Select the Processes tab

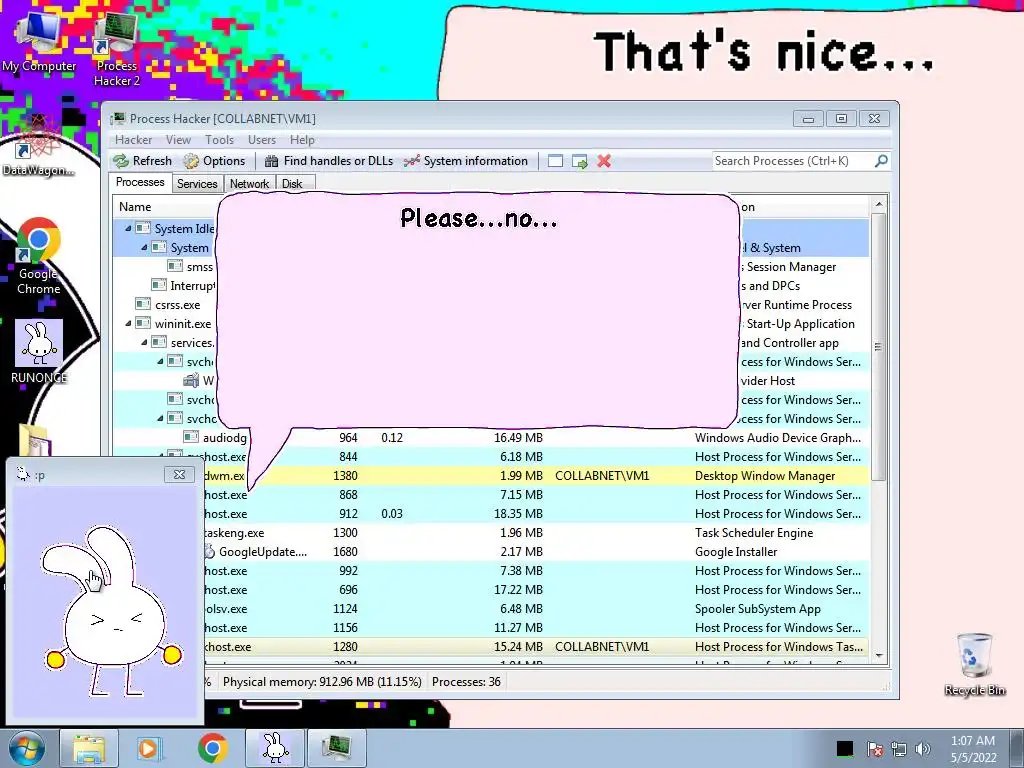(x=140, y=182)
